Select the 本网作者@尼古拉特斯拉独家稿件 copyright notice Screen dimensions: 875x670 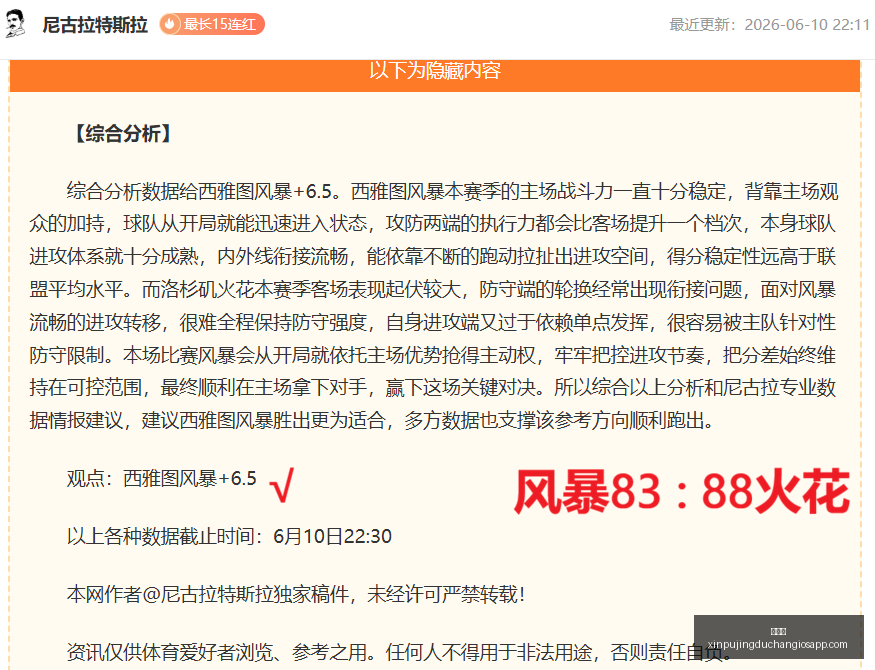coord(296,594)
